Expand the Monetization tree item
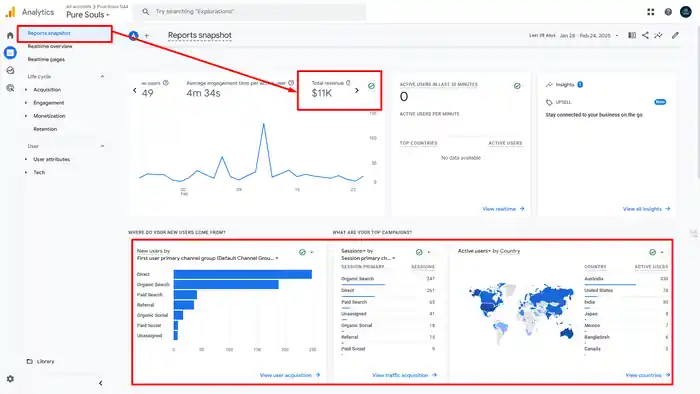The height and width of the screenshot is (394, 700). point(26,116)
